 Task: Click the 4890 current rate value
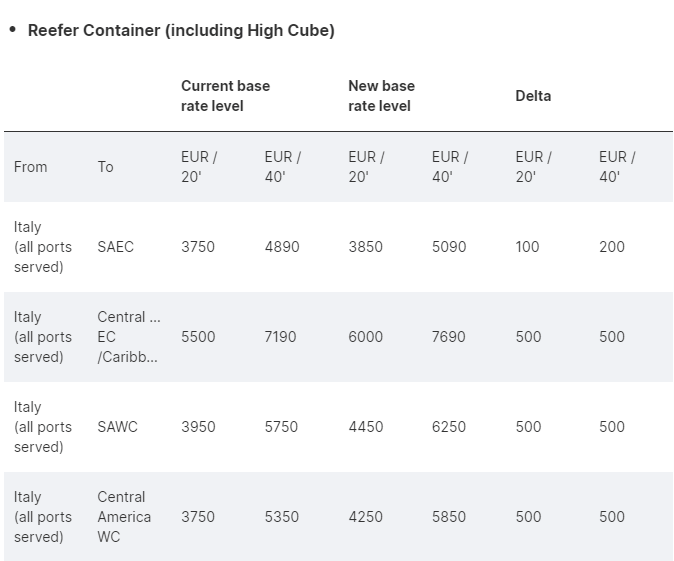[281, 247]
